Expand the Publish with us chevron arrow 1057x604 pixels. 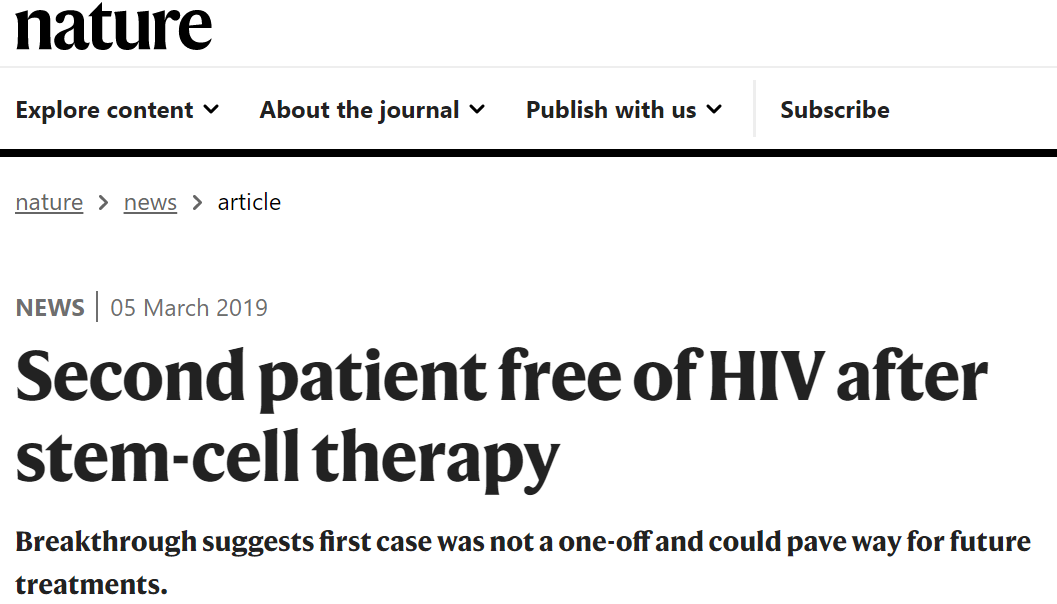tap(714, 109)
